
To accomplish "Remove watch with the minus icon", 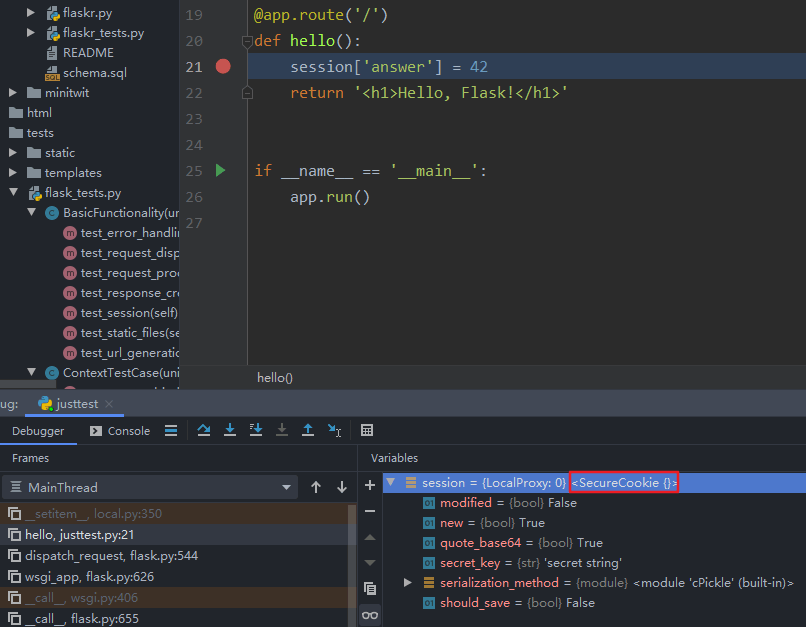I will [370, 511].
